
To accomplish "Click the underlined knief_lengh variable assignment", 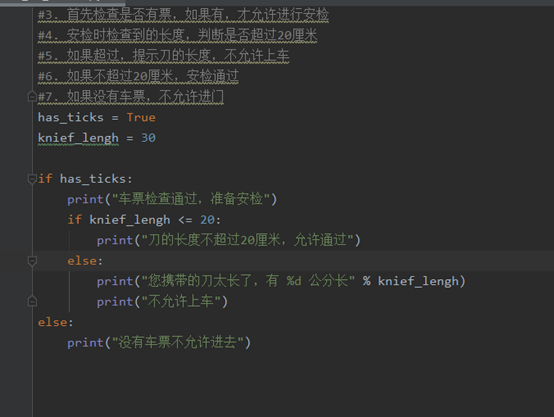I will [78, 138].
